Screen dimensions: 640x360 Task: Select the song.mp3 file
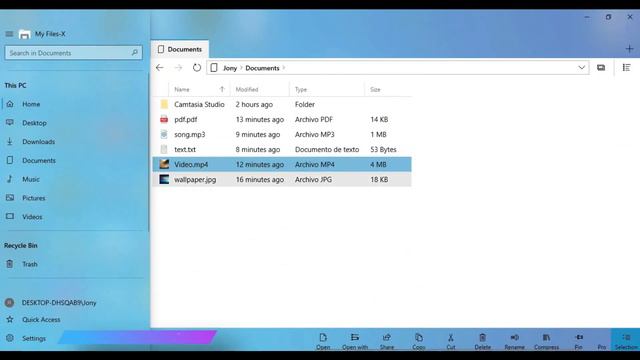click(x=282, y=134)
